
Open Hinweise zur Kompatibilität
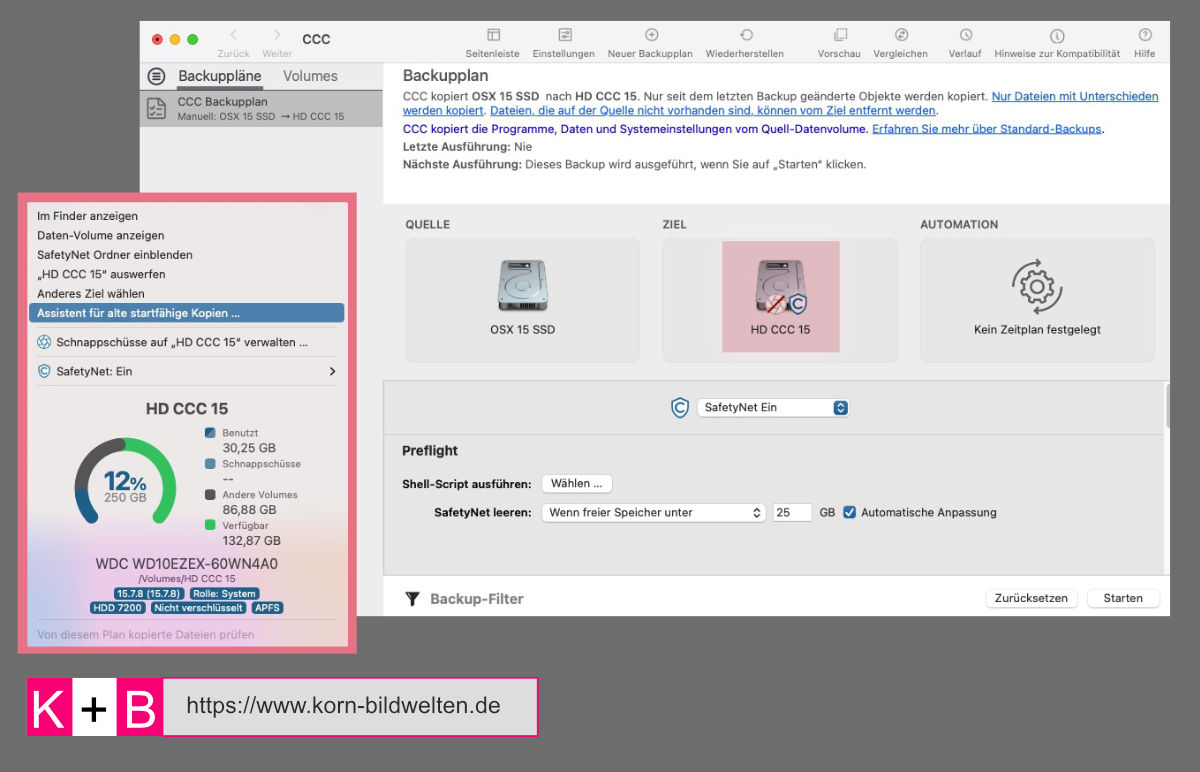click(1057, 35)
